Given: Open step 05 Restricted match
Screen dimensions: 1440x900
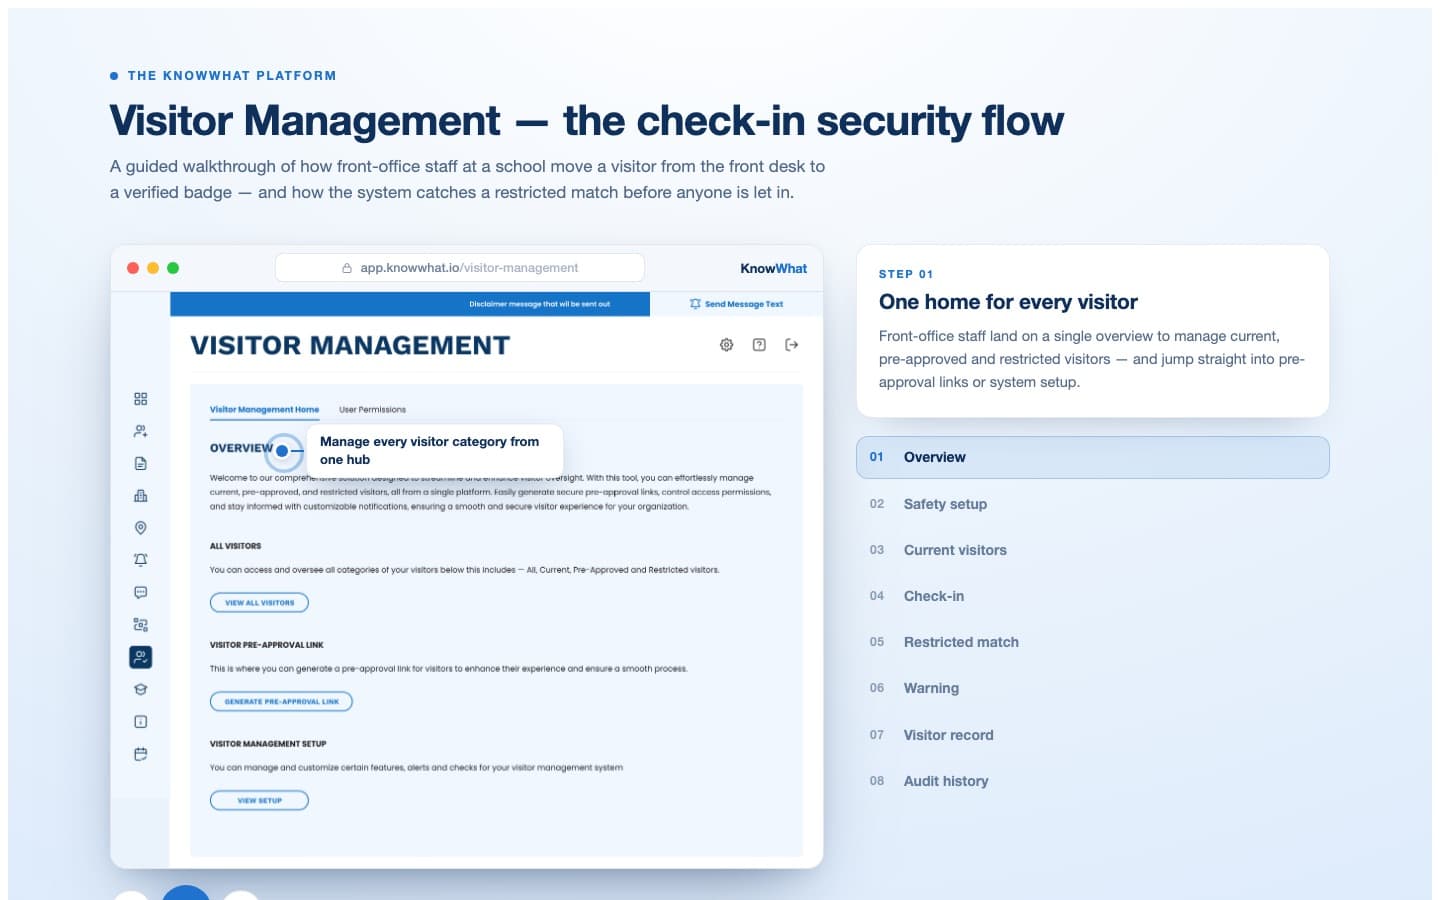Looking at the screenshot, I should click(x=1093, y=642).
